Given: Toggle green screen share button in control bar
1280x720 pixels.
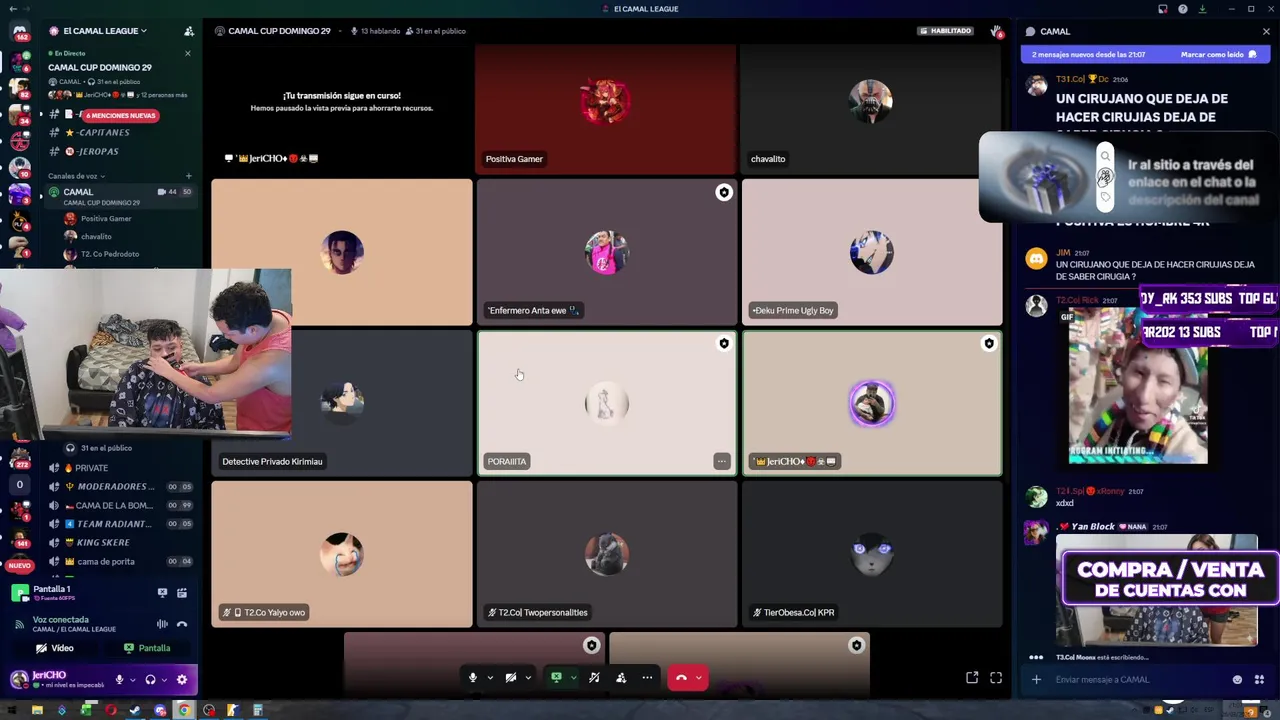Looking at the screenshot, I should (556, 678).
